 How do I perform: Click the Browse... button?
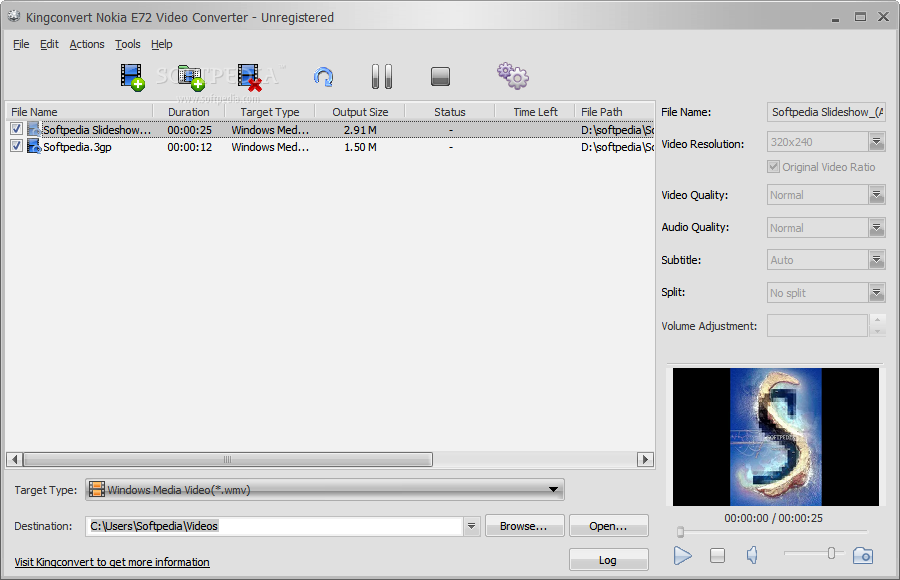[524, 526]
